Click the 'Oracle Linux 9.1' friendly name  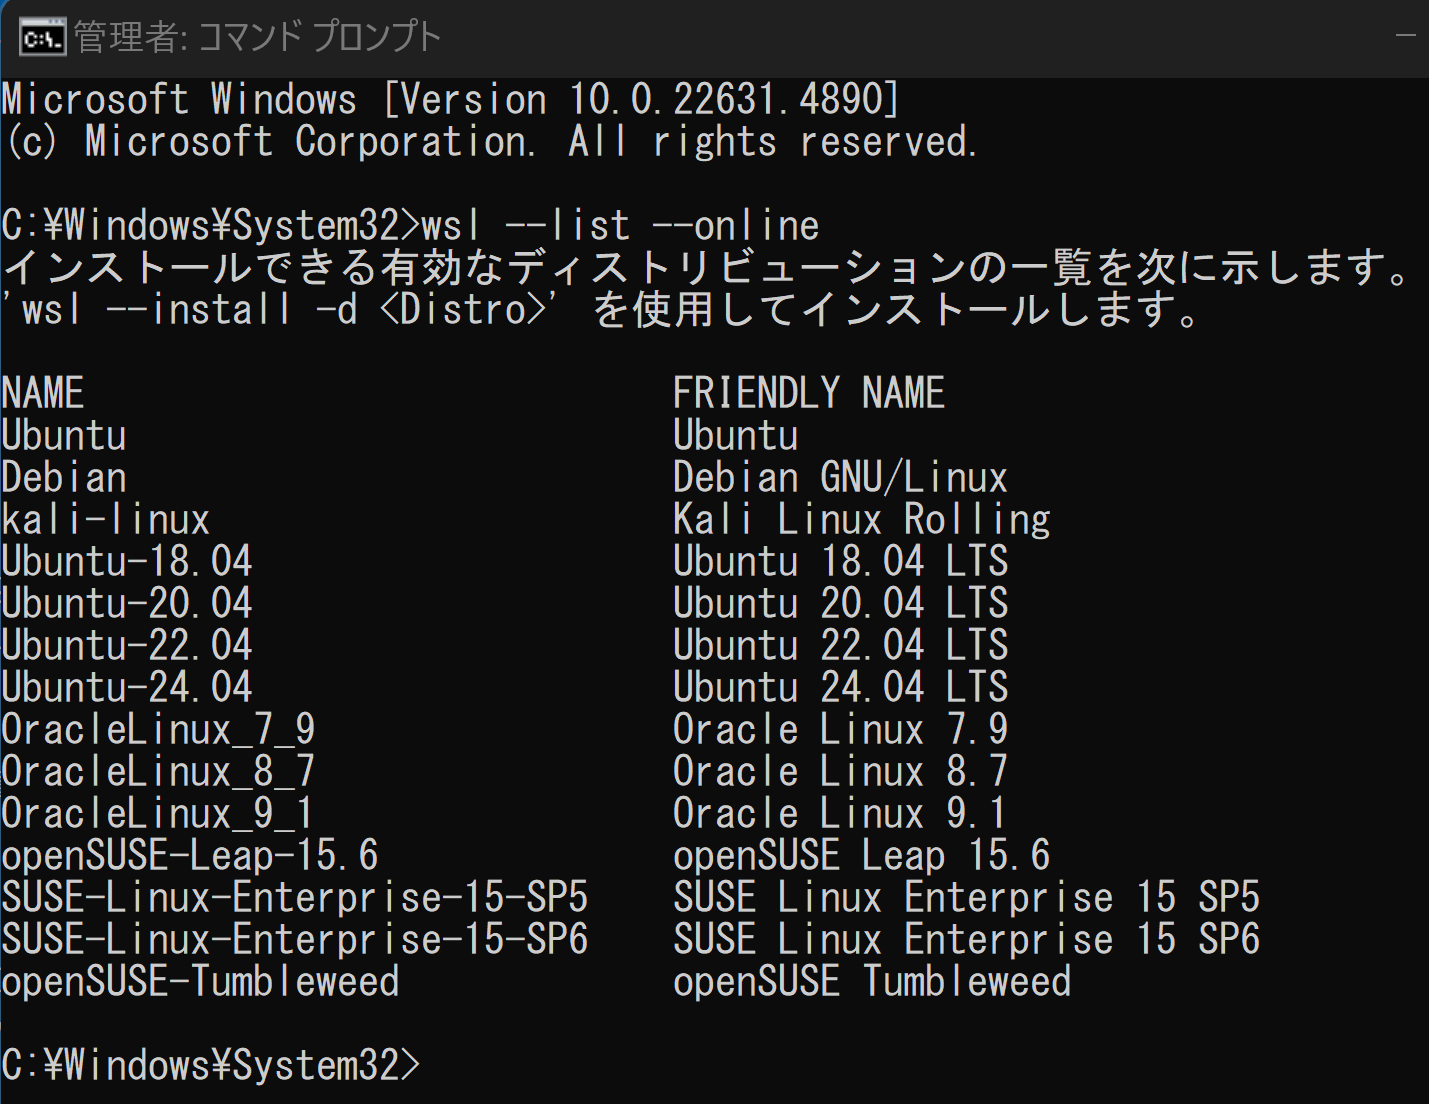(841, 813)
